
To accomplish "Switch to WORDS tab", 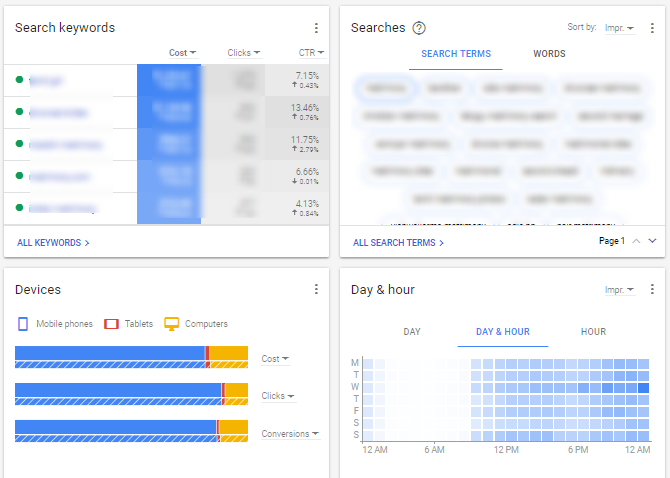I will point(549,54).
